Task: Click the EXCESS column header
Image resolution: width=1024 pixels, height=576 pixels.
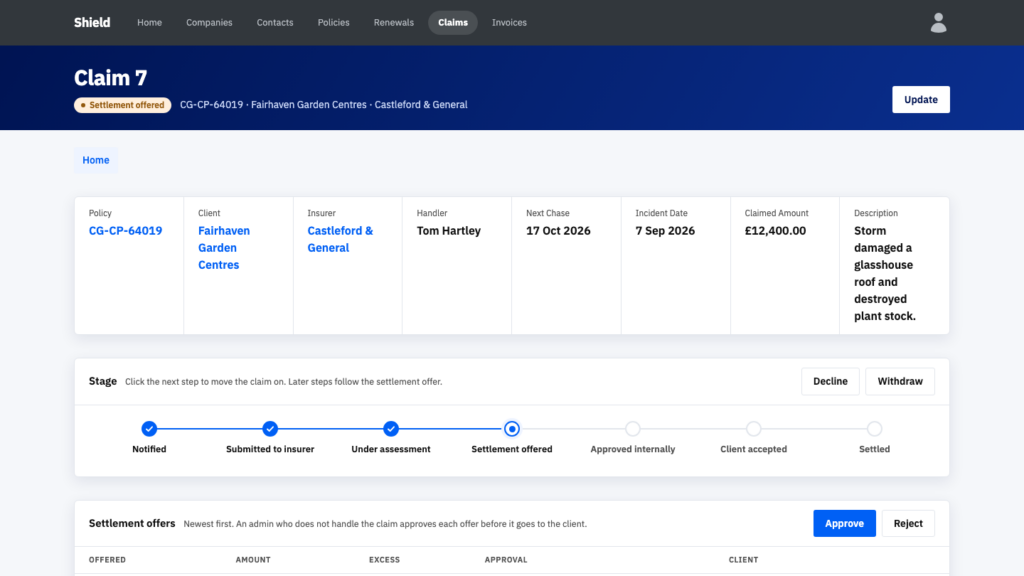Action: coord(384,560)
